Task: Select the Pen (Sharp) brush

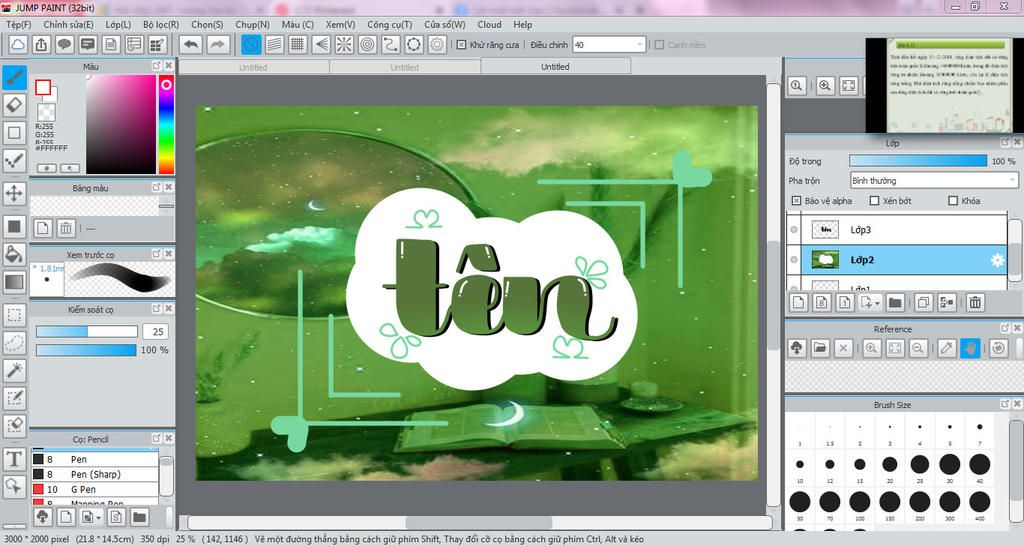Action: point(95,474)
